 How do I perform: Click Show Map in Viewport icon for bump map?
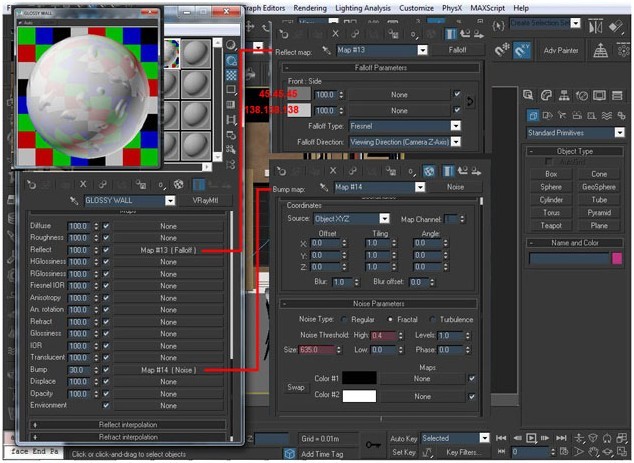click(x=429, y=171)
